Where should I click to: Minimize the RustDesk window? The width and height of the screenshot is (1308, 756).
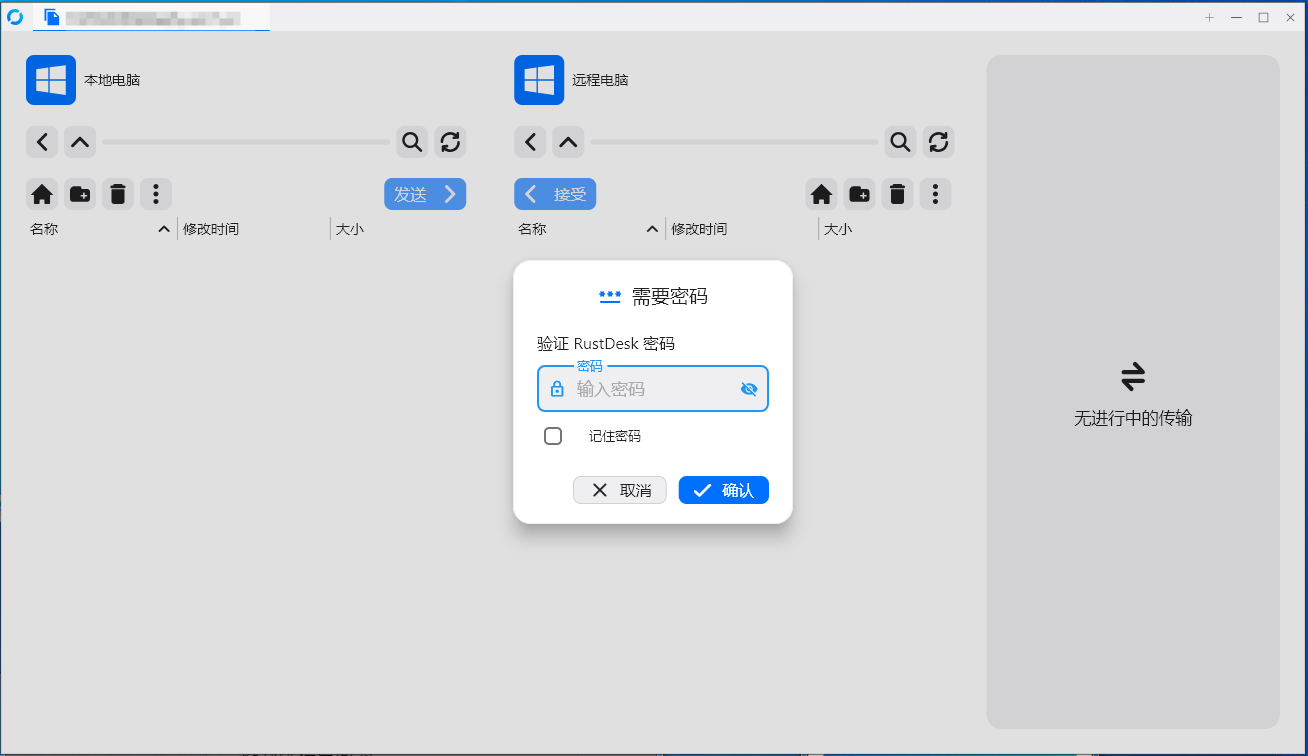1237,17
